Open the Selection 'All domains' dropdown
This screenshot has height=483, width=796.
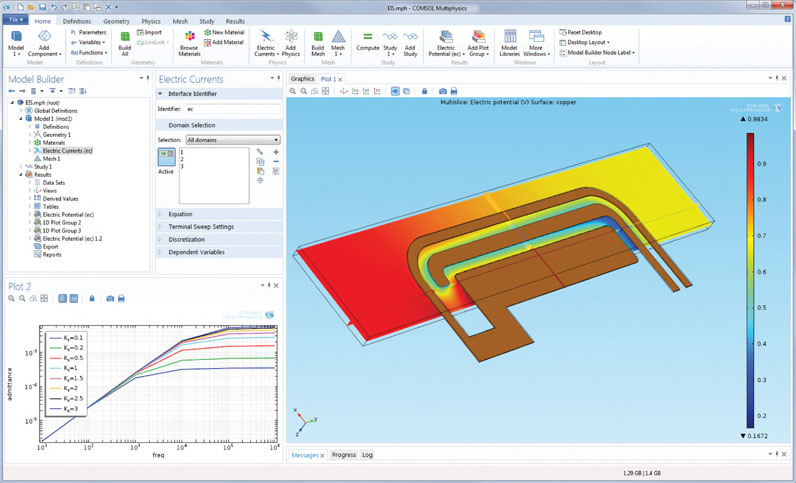233,140
